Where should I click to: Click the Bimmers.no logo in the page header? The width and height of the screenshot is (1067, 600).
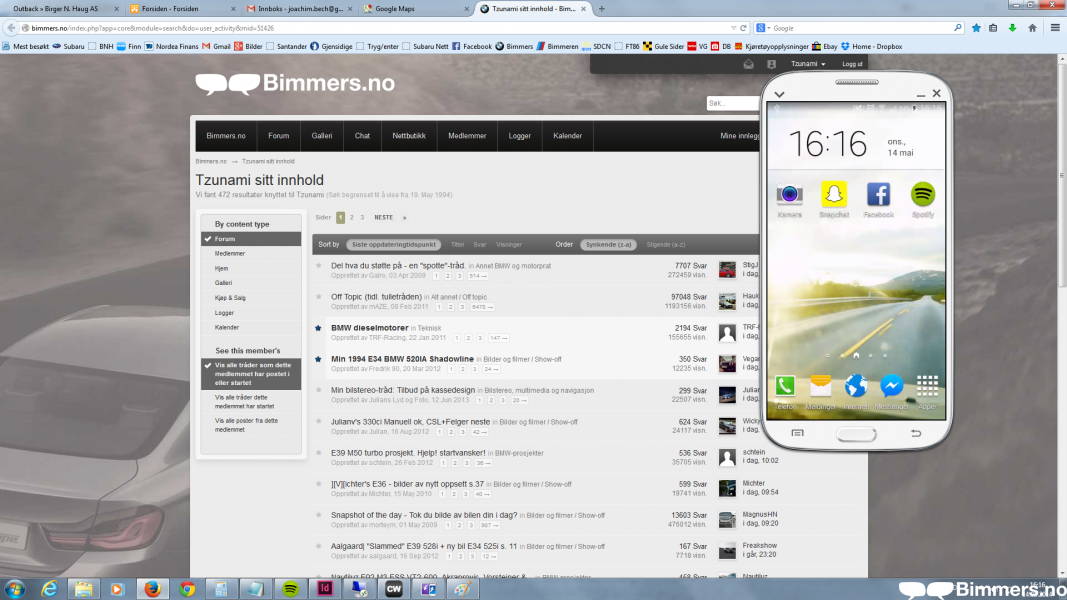[295, 84]
